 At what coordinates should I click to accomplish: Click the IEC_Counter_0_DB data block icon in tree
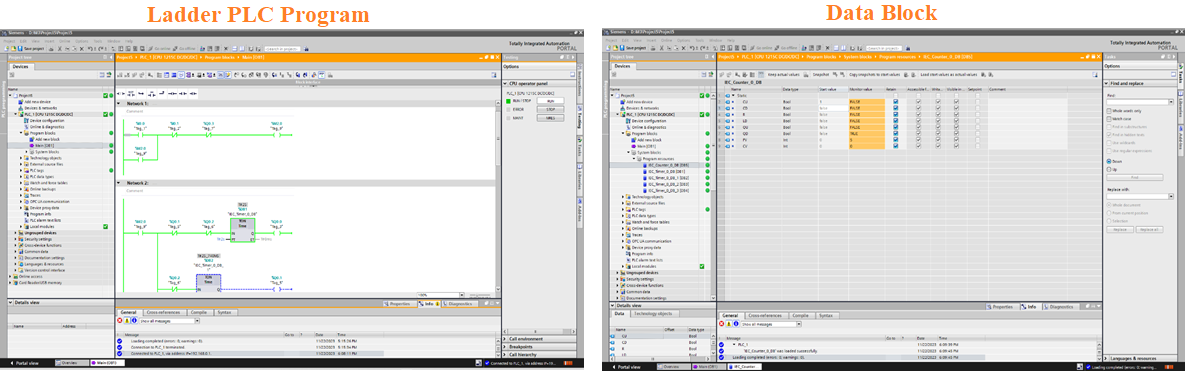point(646,165)
